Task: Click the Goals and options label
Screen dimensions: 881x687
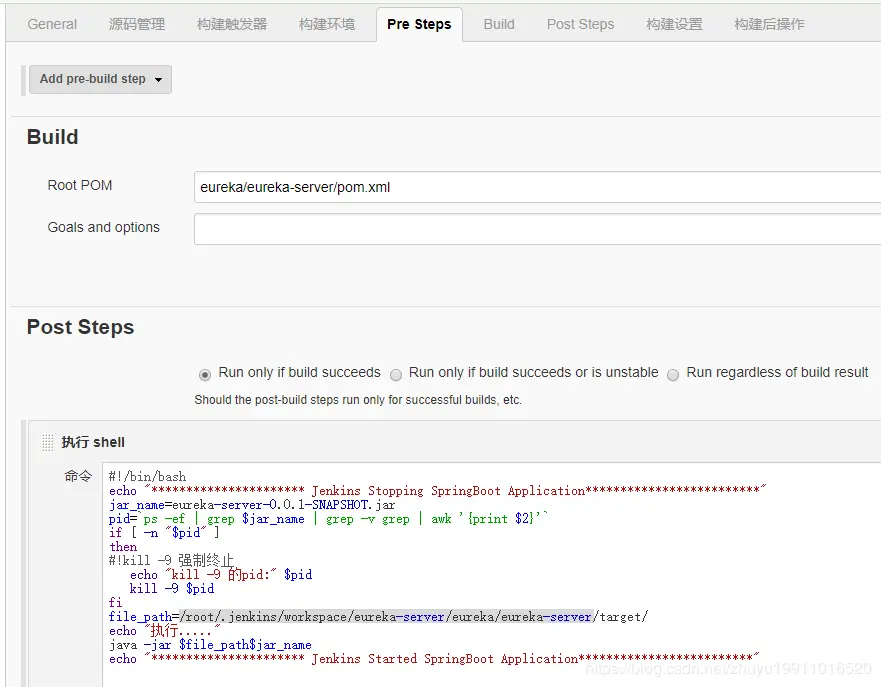Action: pyautogui.click(x=103, y=227)
